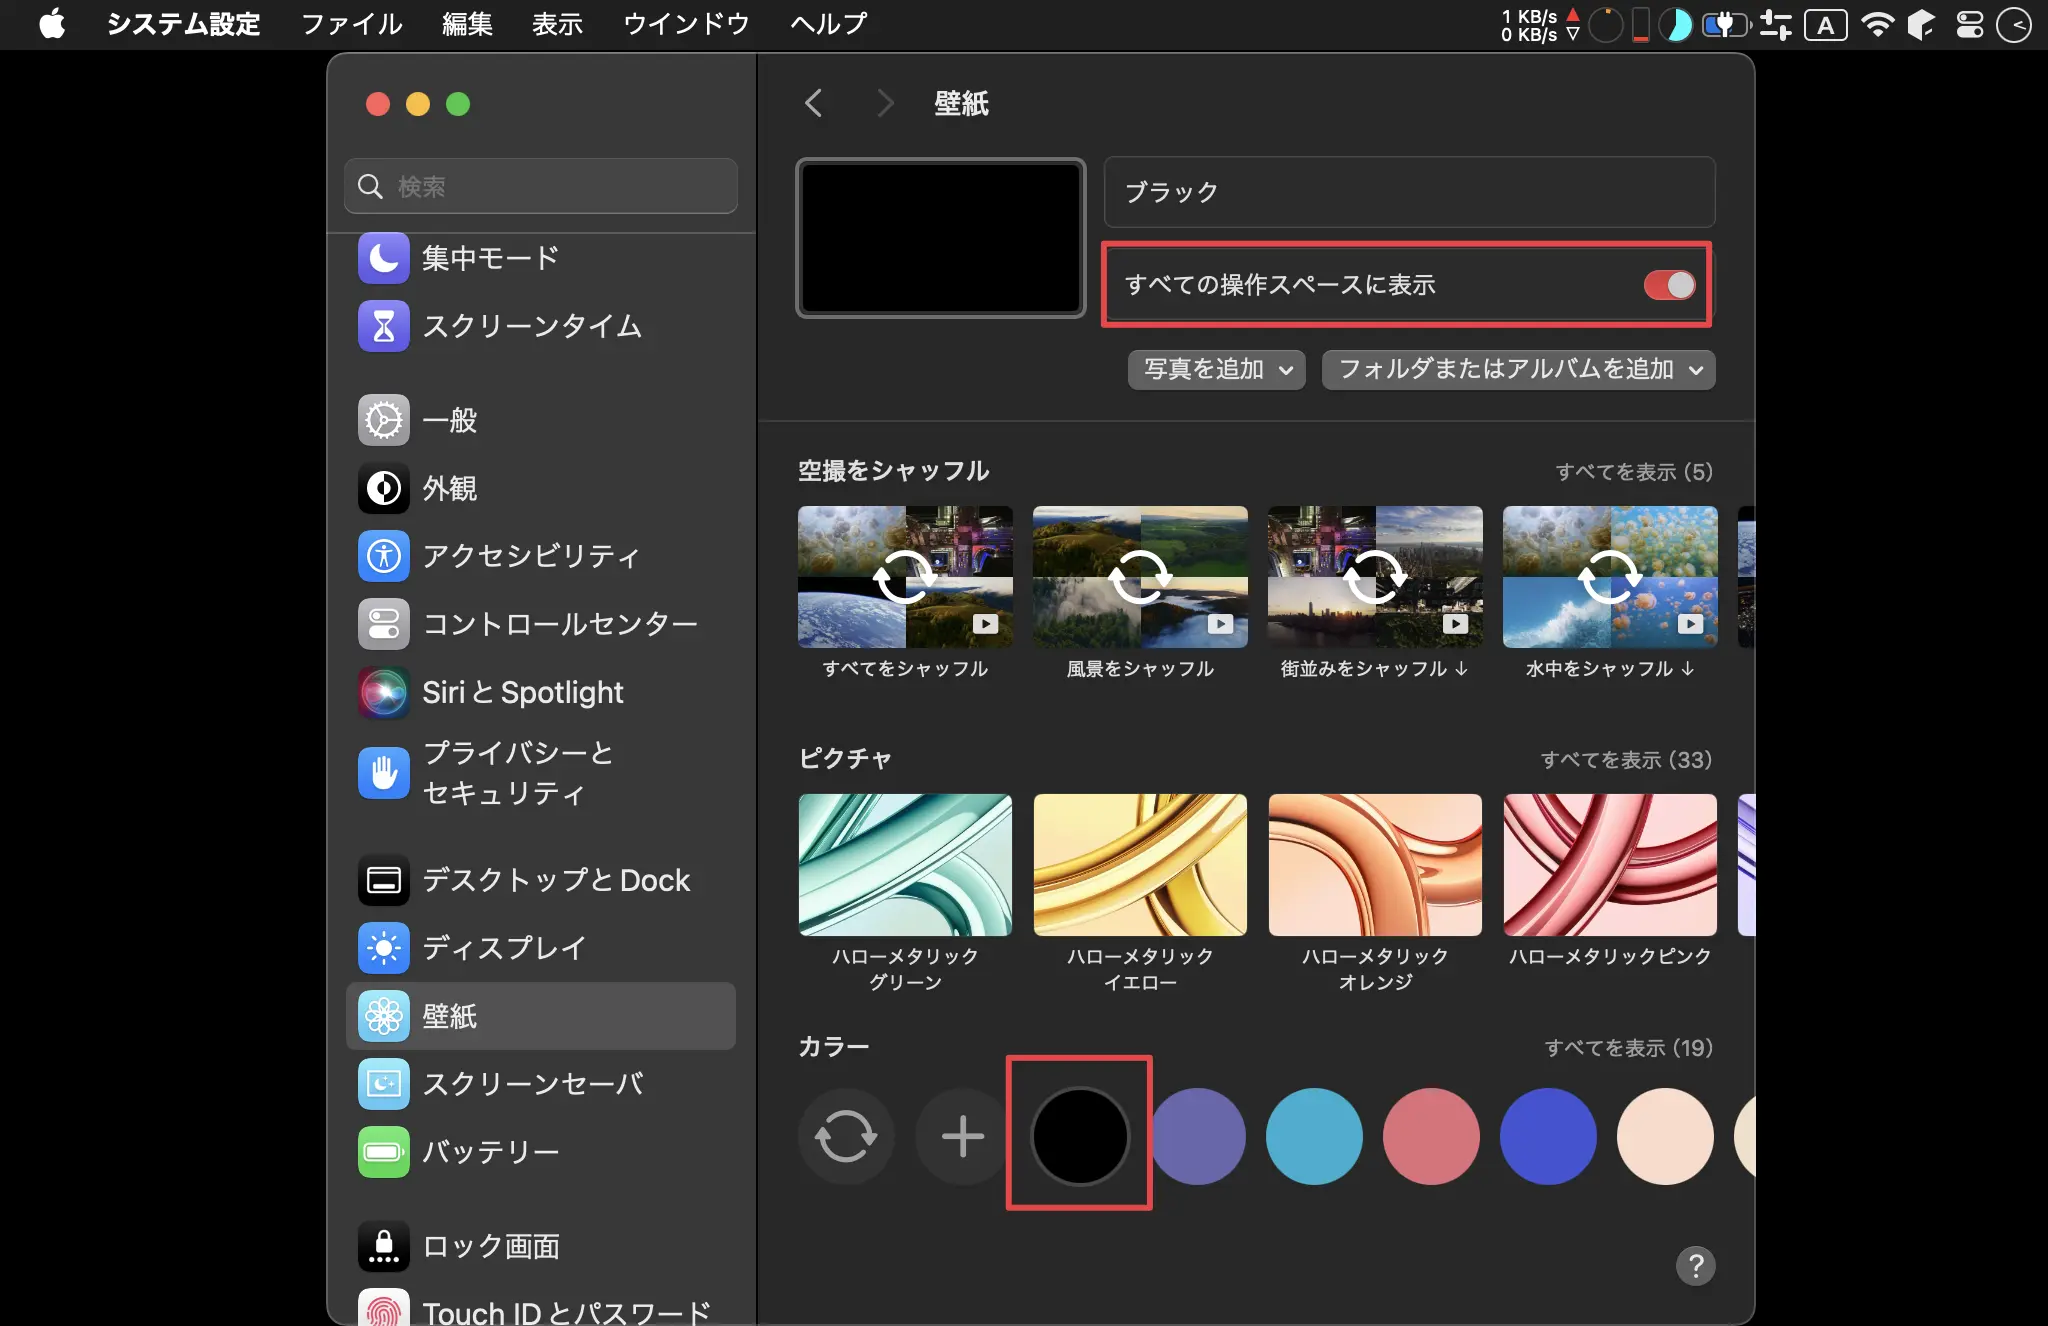Click the 一般 gear icon
The image size is (2048, 1326).
pos(384,420)
